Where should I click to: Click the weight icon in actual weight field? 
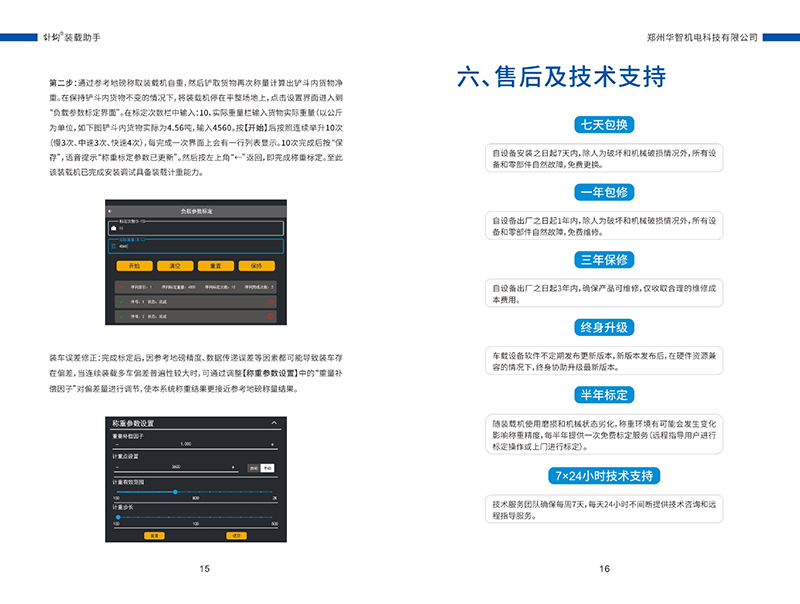(x=113, y=246)
